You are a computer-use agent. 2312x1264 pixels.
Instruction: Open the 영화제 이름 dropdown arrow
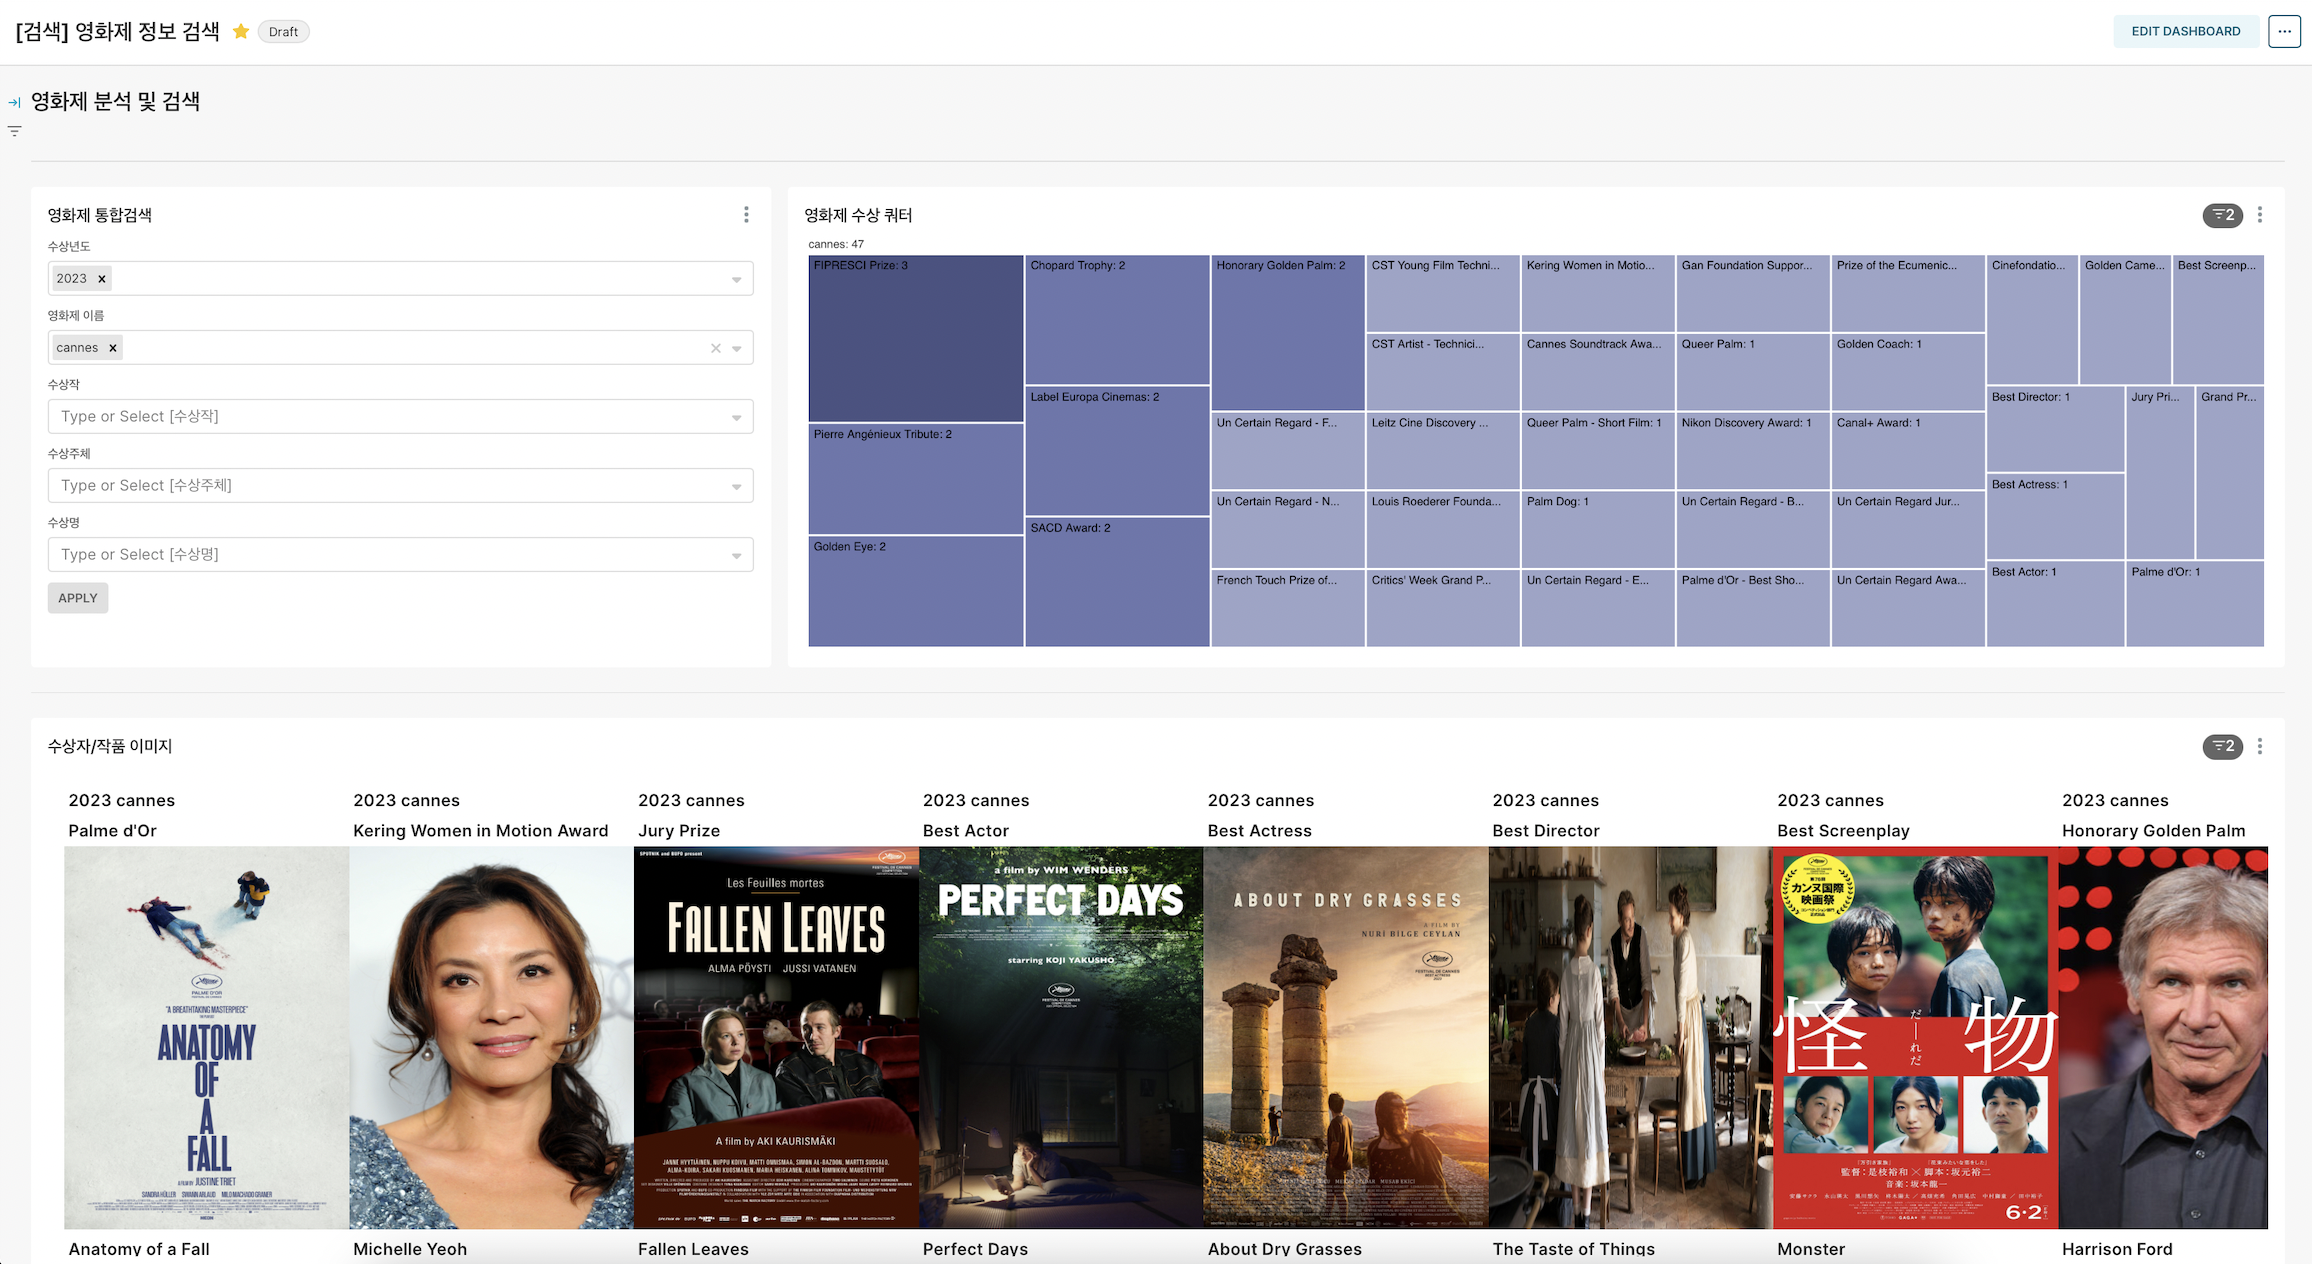[737, 348]
